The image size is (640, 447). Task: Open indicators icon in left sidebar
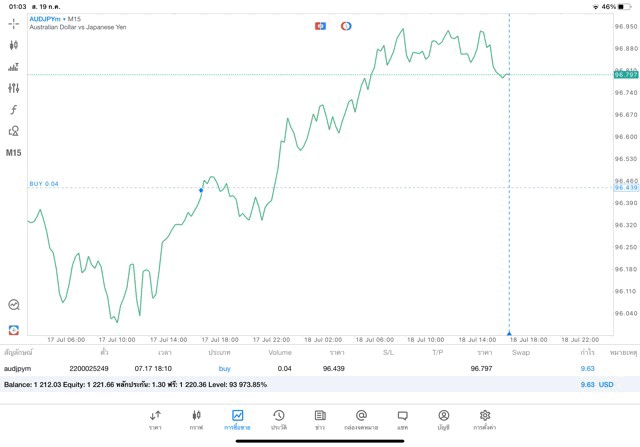click(14, 66)
